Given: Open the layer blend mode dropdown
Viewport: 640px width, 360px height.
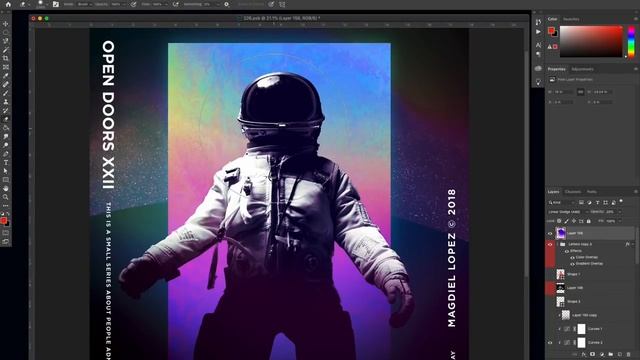Looking at the screenshot, I should [567, 212].
